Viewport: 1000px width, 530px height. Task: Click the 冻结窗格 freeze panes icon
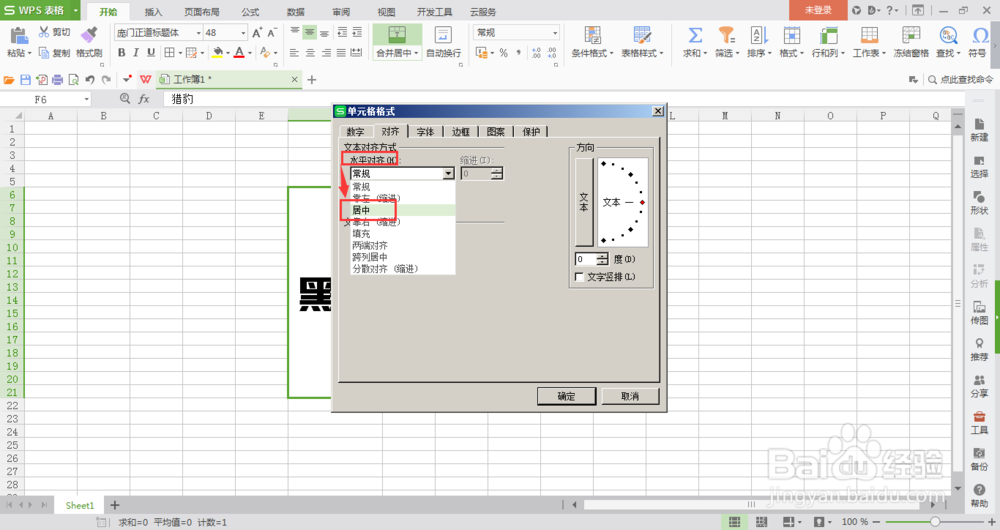[911, 36]
